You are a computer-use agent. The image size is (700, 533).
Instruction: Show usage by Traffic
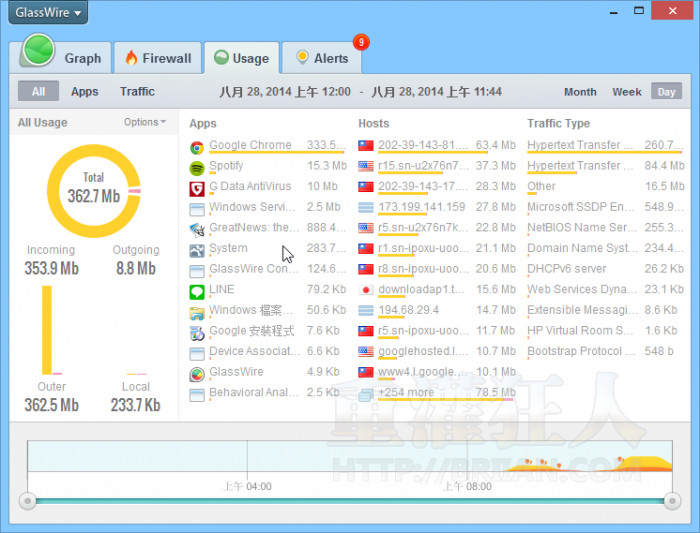[137, 91]
